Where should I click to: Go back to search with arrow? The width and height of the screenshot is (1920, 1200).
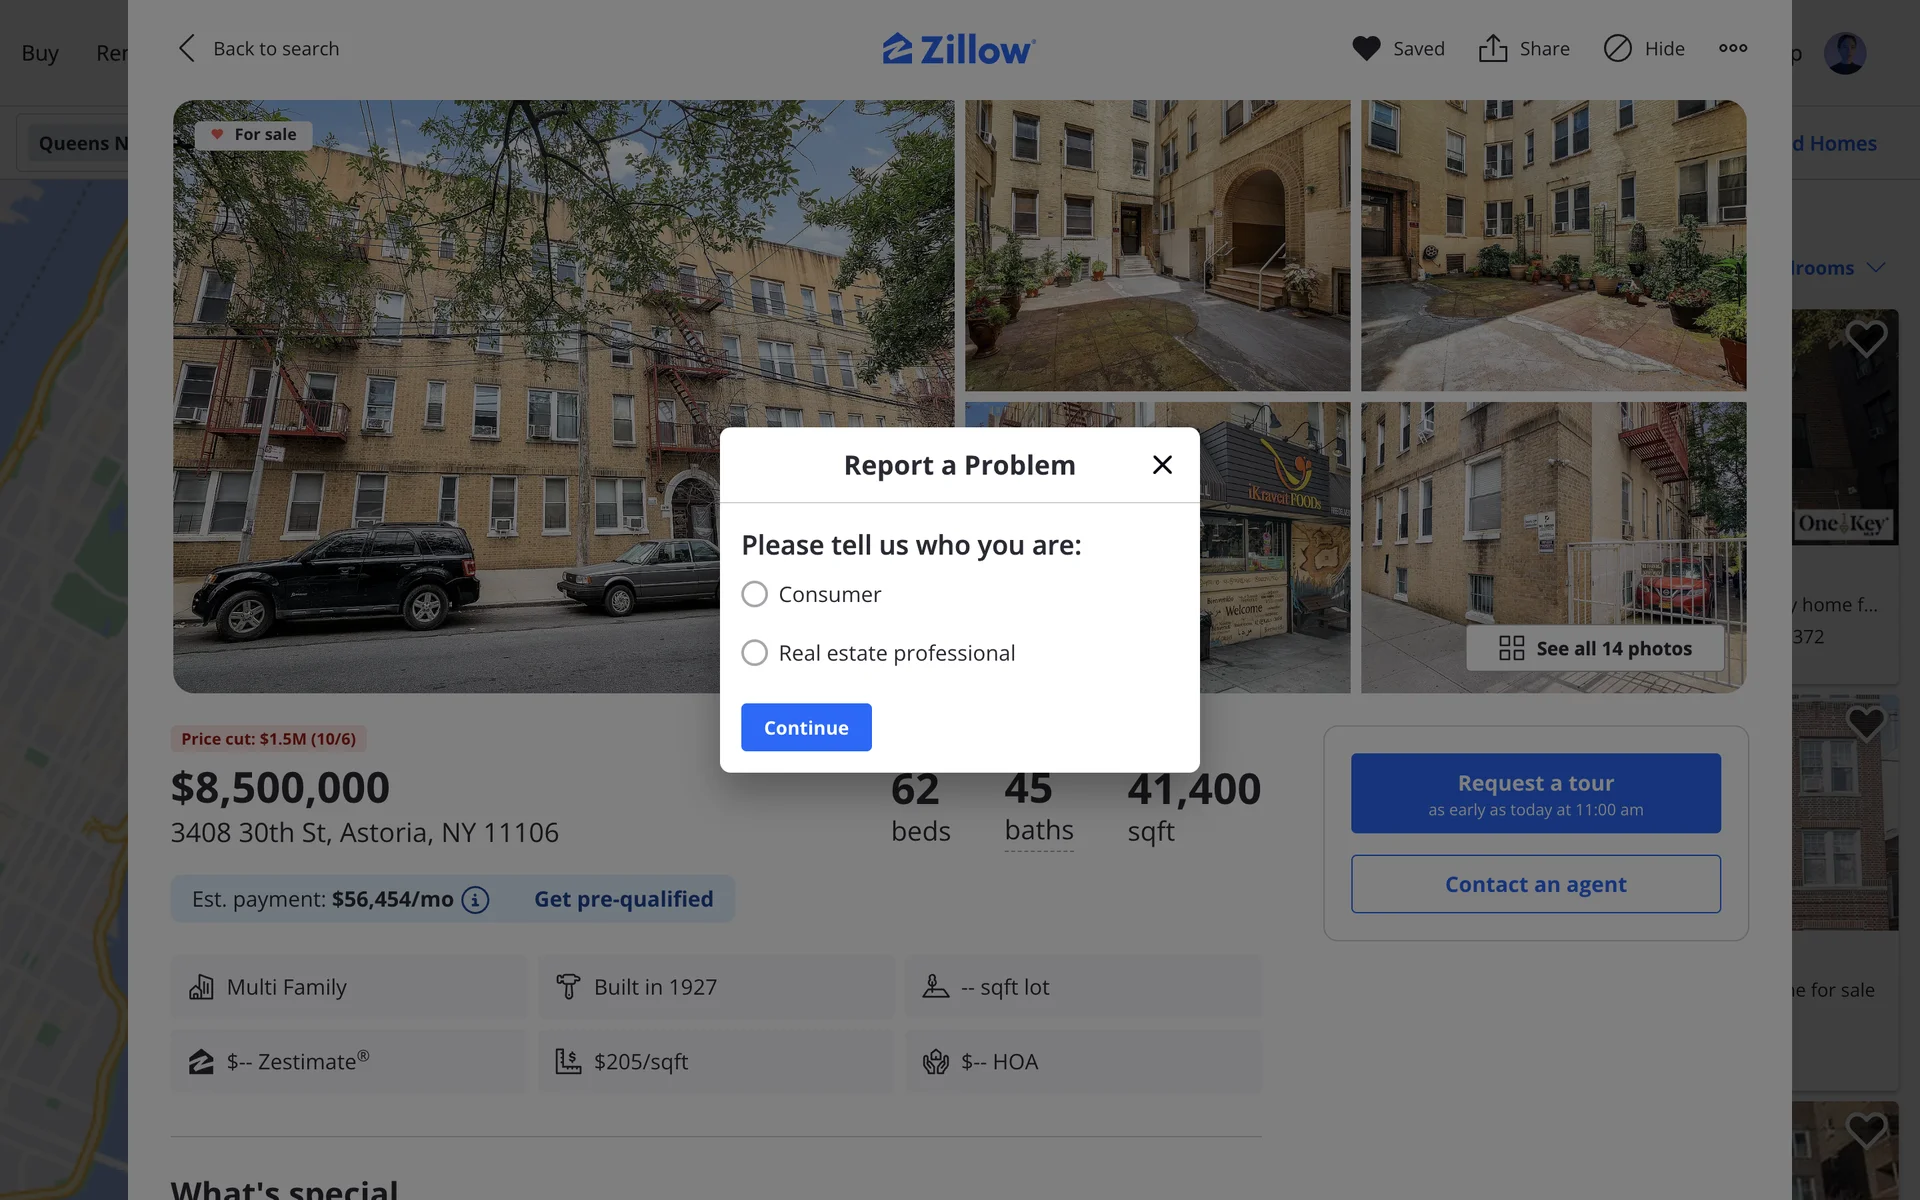[187, 48]
